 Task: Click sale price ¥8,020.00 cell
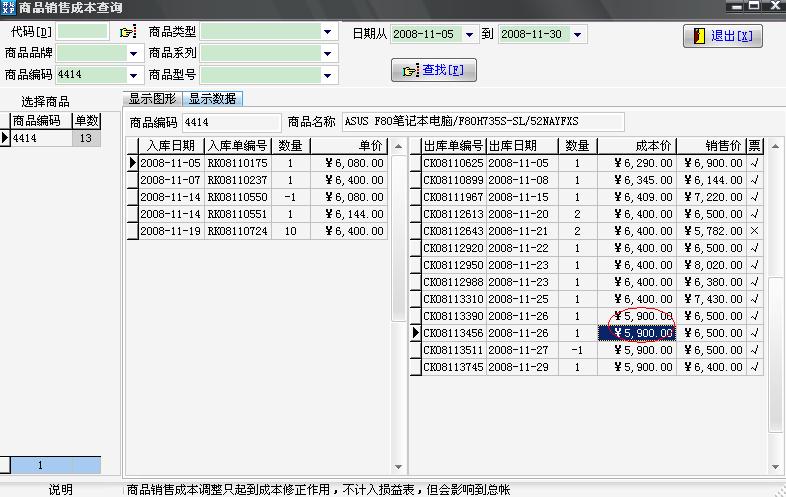pos(711,265)
